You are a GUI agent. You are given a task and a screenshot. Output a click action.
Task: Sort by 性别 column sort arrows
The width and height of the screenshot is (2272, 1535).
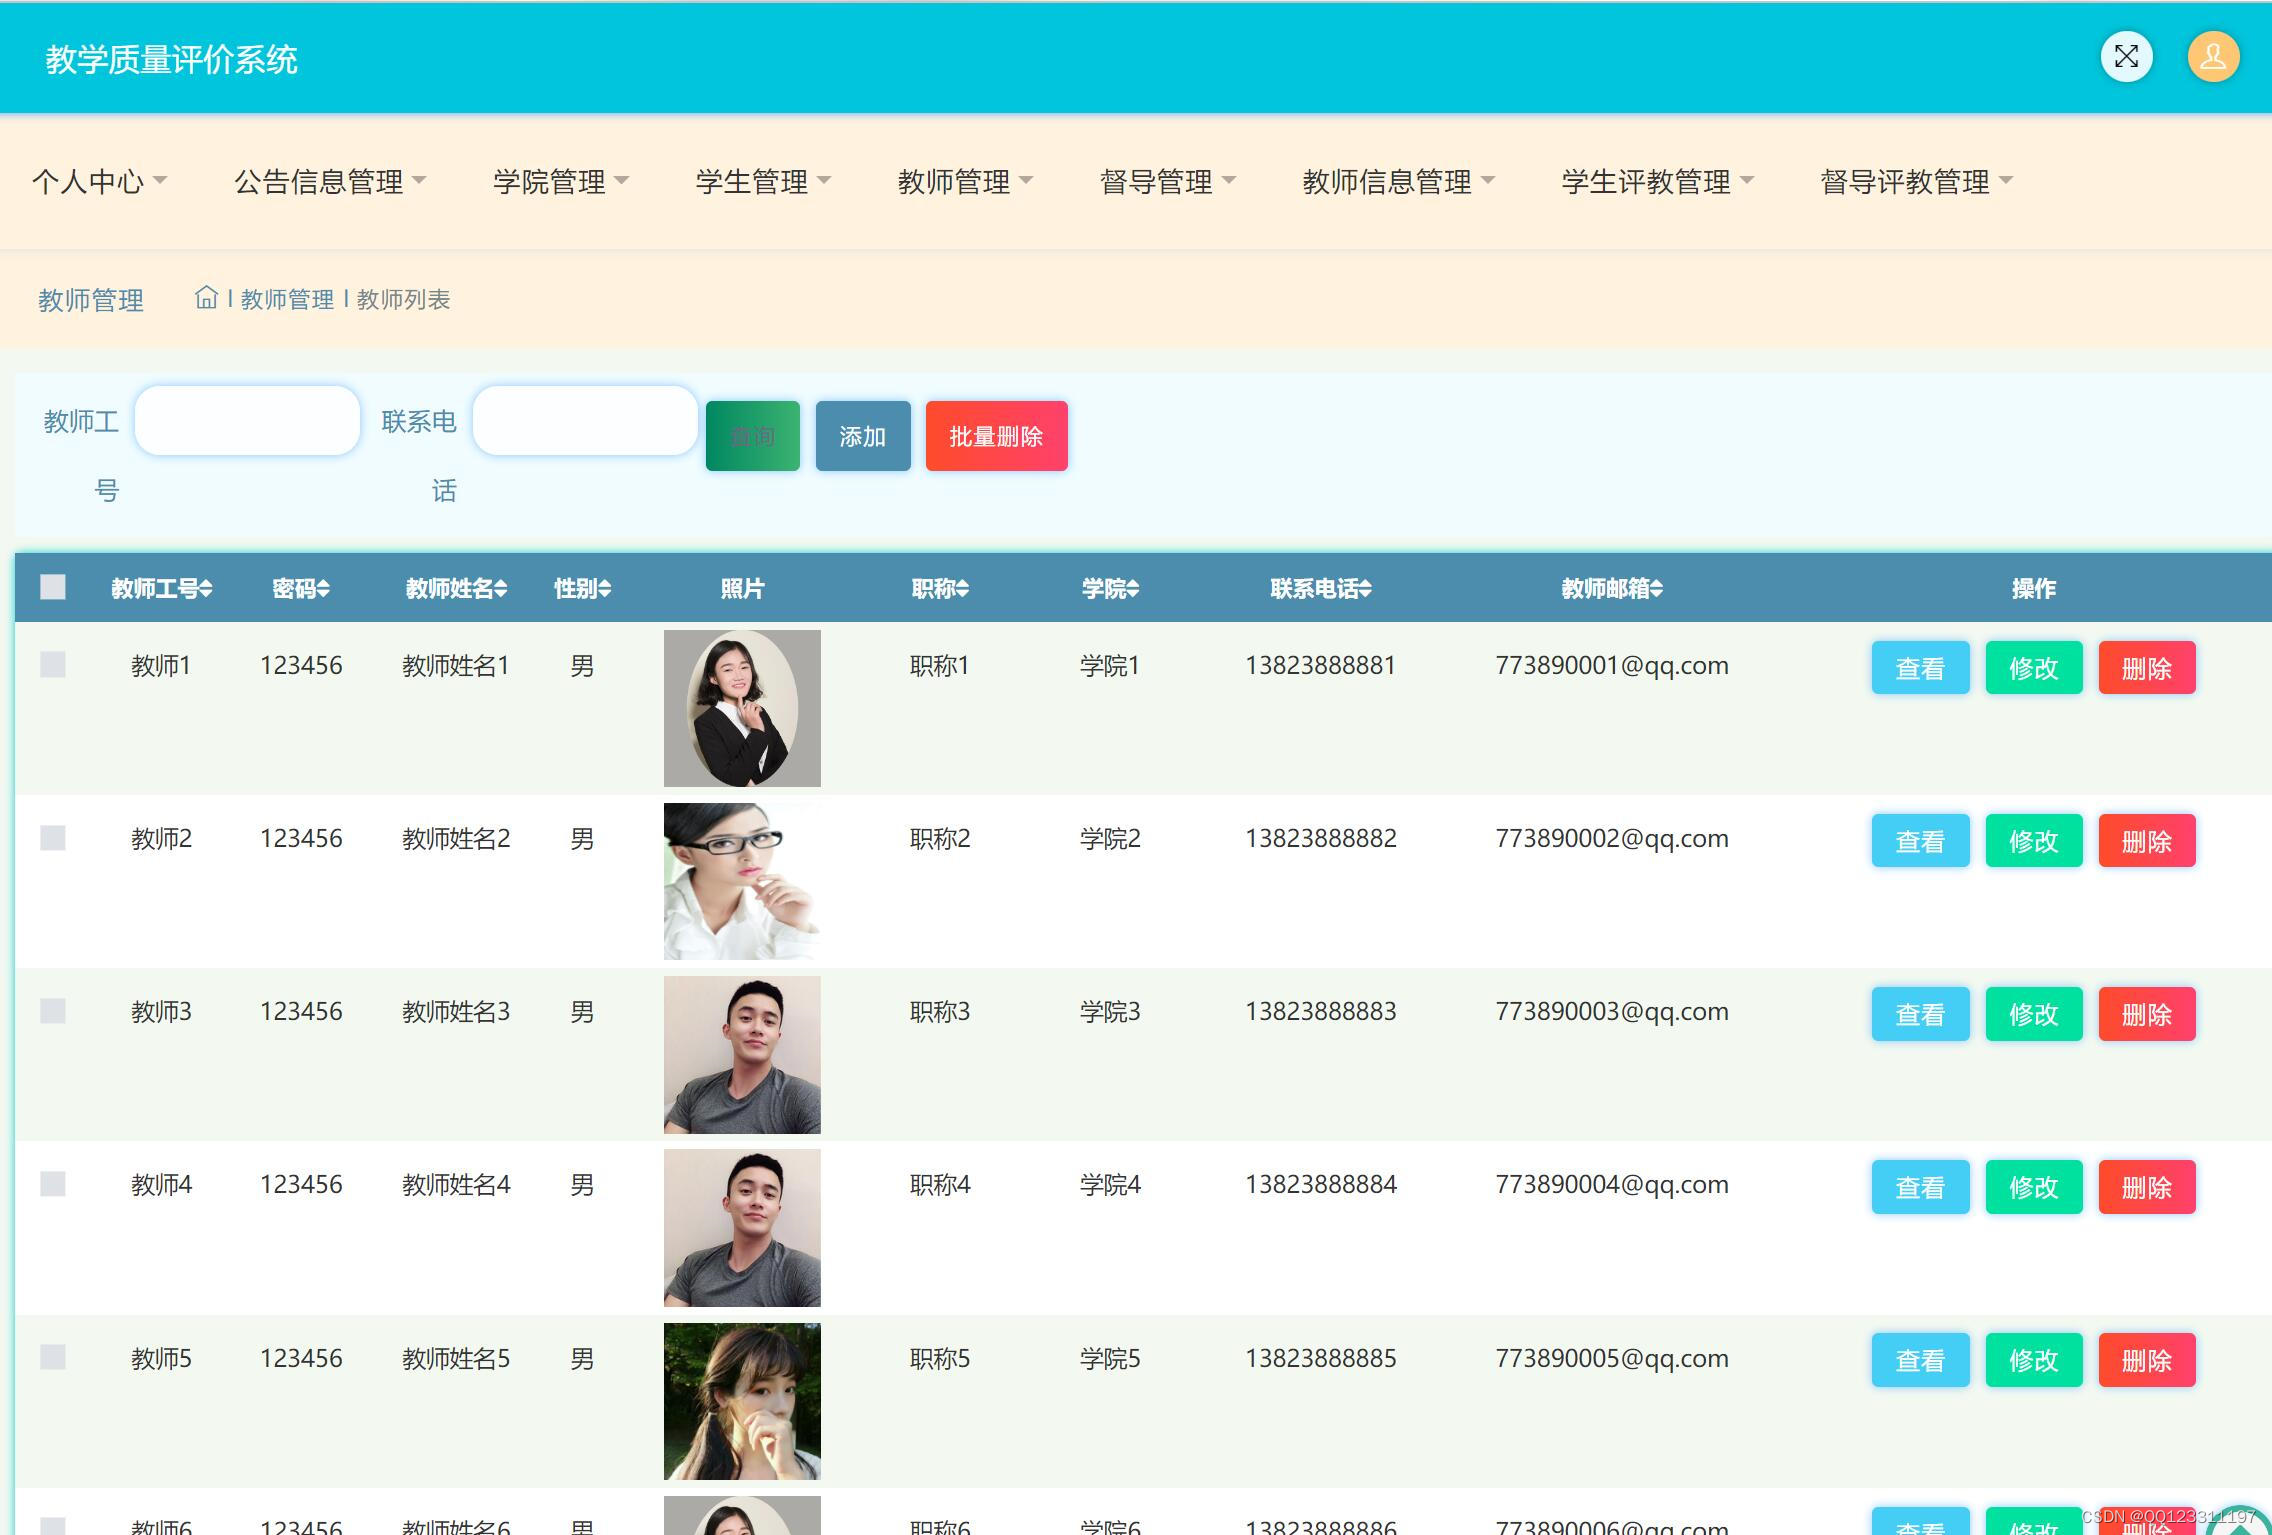click(605, 589)
